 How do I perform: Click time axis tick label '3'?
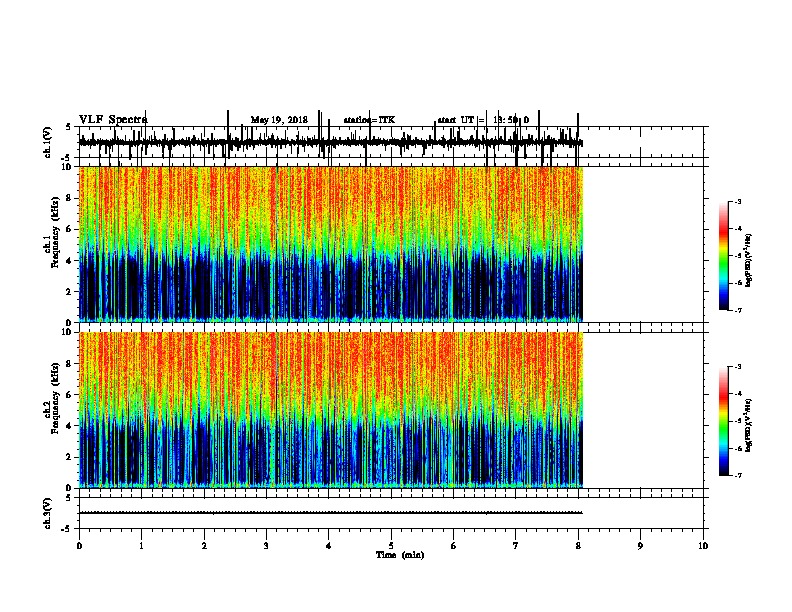tap(266, 546)
